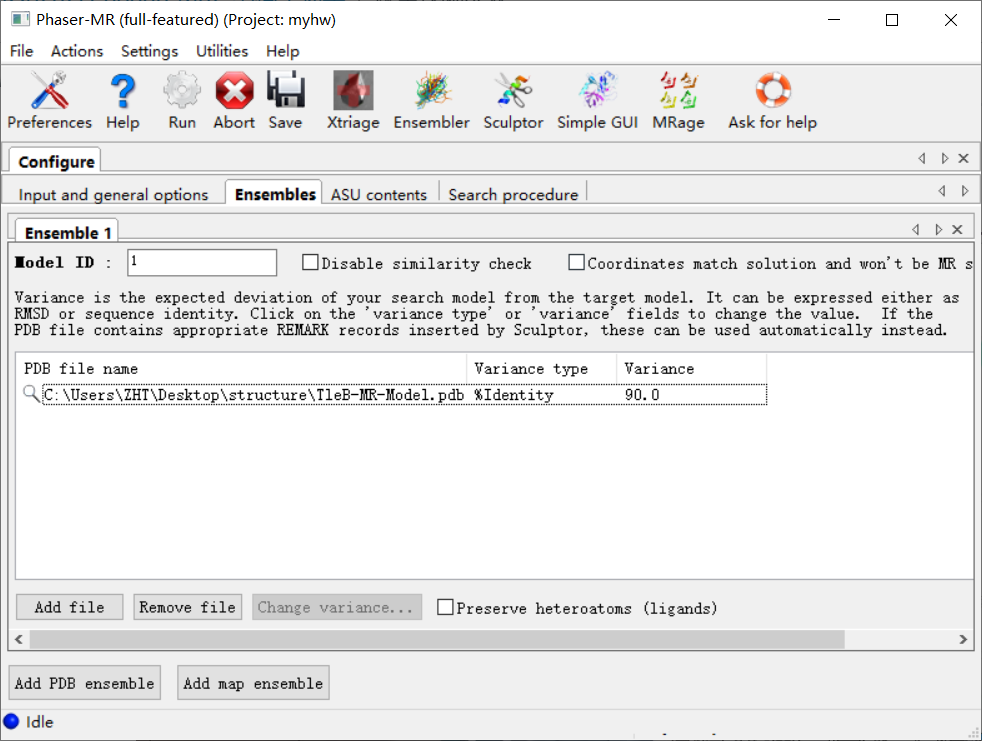Minimize the Phaser-MR window
The image size is (982, 741).
coord(834,20)
